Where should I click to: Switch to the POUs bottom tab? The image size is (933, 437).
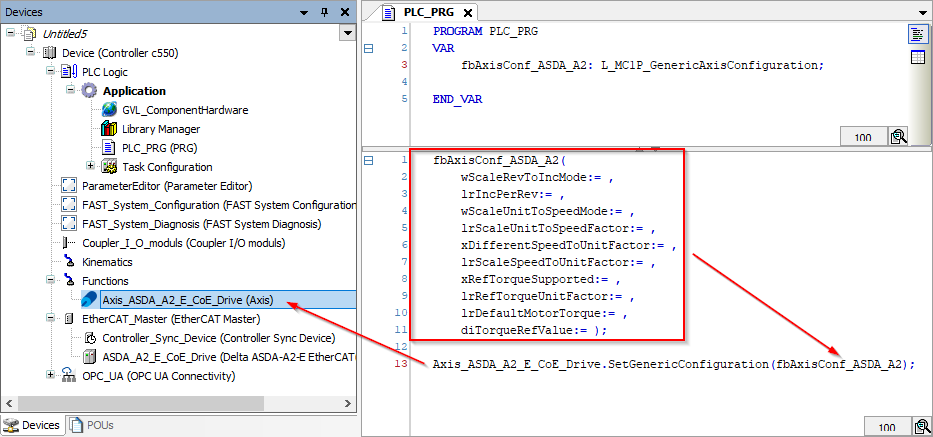coord(92,425)
